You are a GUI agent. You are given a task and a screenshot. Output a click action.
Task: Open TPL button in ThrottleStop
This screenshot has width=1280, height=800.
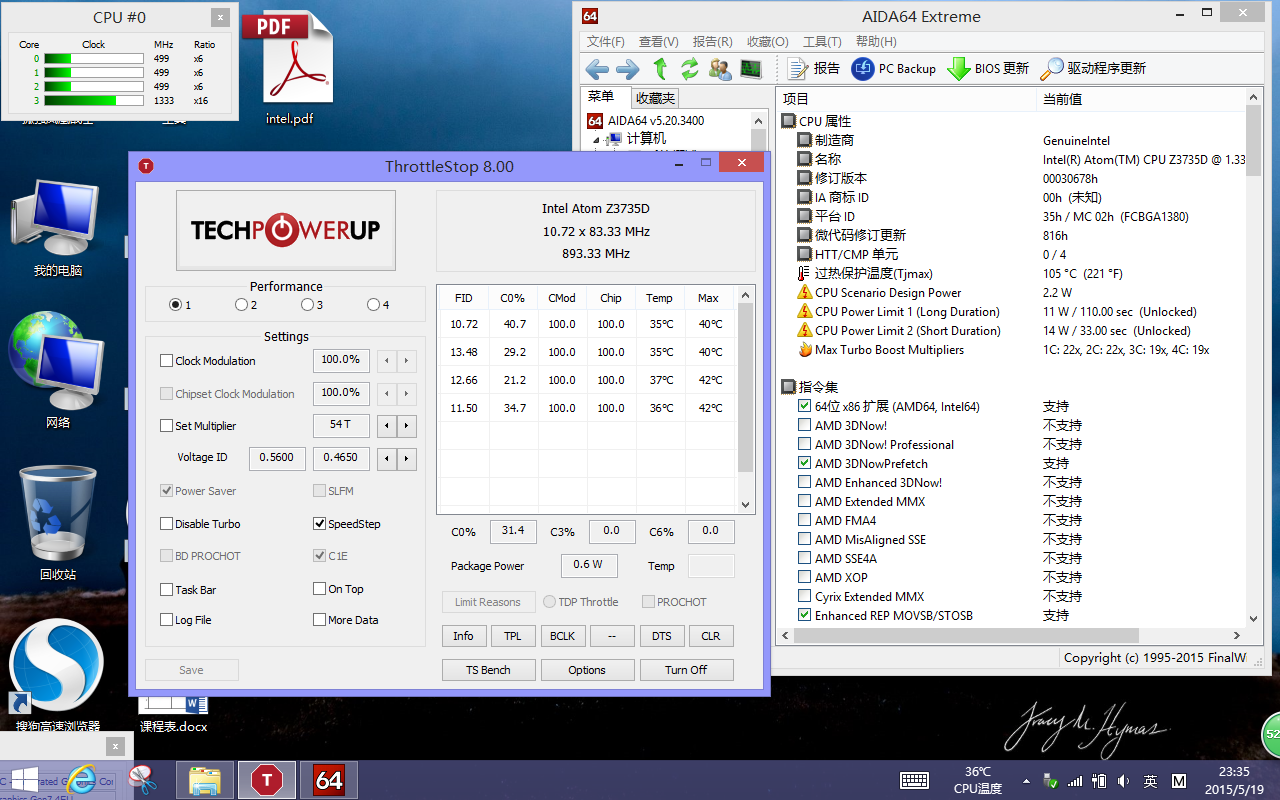point(513,636)
